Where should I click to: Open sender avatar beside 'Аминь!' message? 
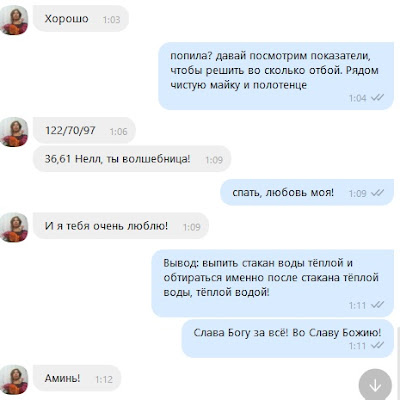(14, 380)
